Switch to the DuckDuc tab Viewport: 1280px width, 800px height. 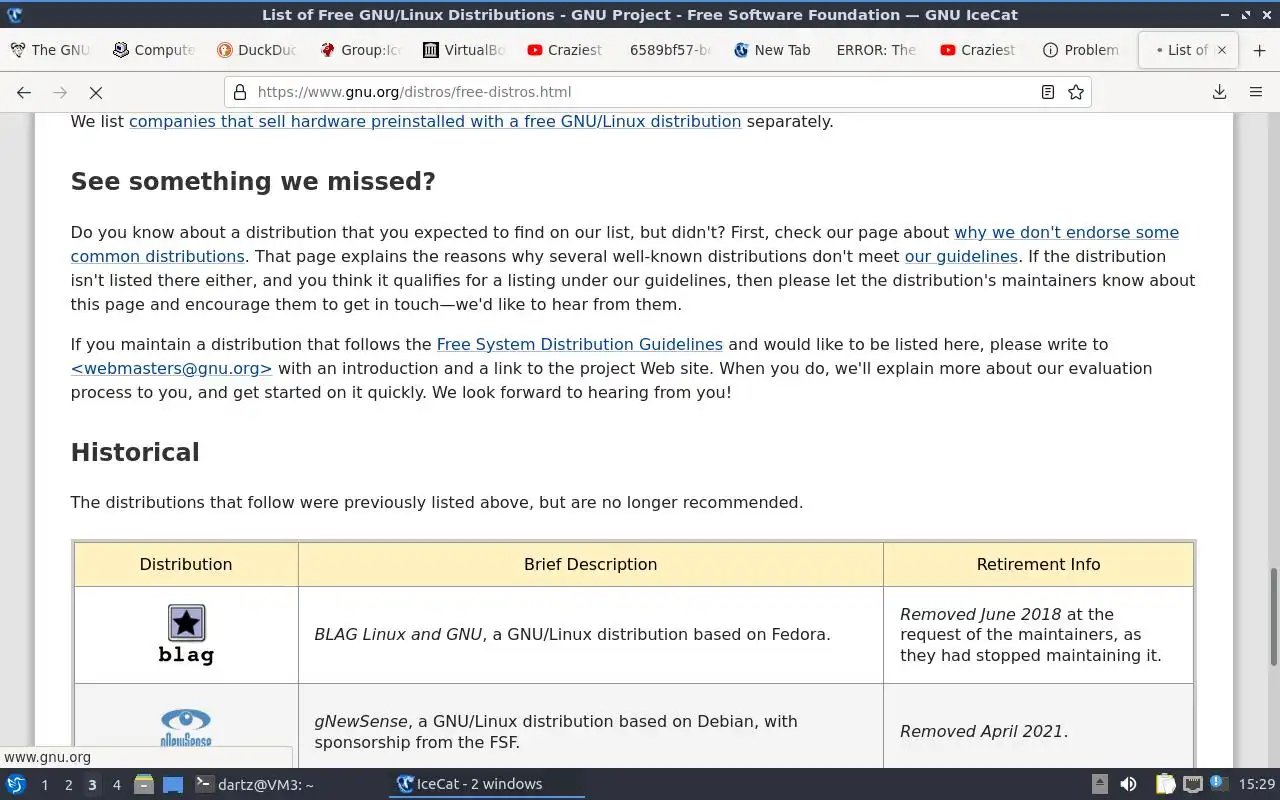click(x=257, y=50)
